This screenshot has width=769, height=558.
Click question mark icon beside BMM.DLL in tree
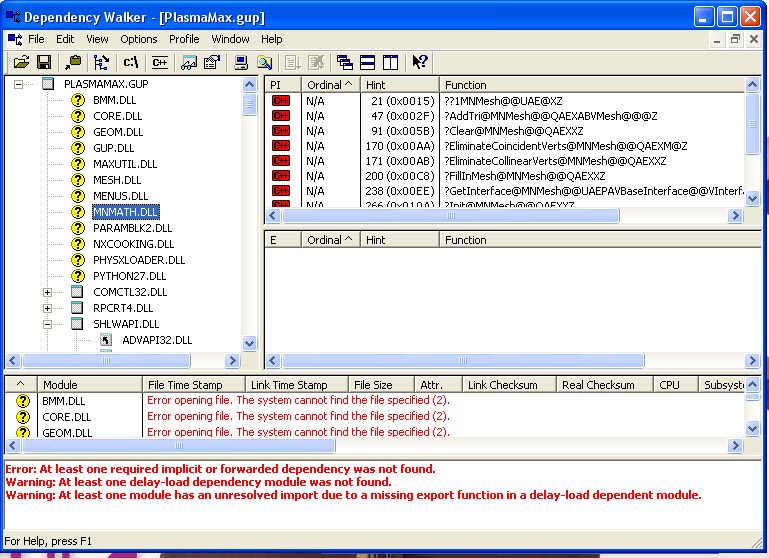pos(77,100)
